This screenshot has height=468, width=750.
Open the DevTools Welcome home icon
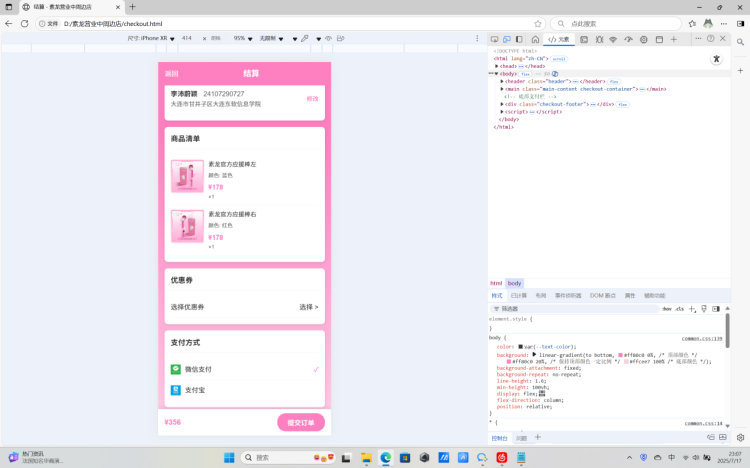click(535, 39)
